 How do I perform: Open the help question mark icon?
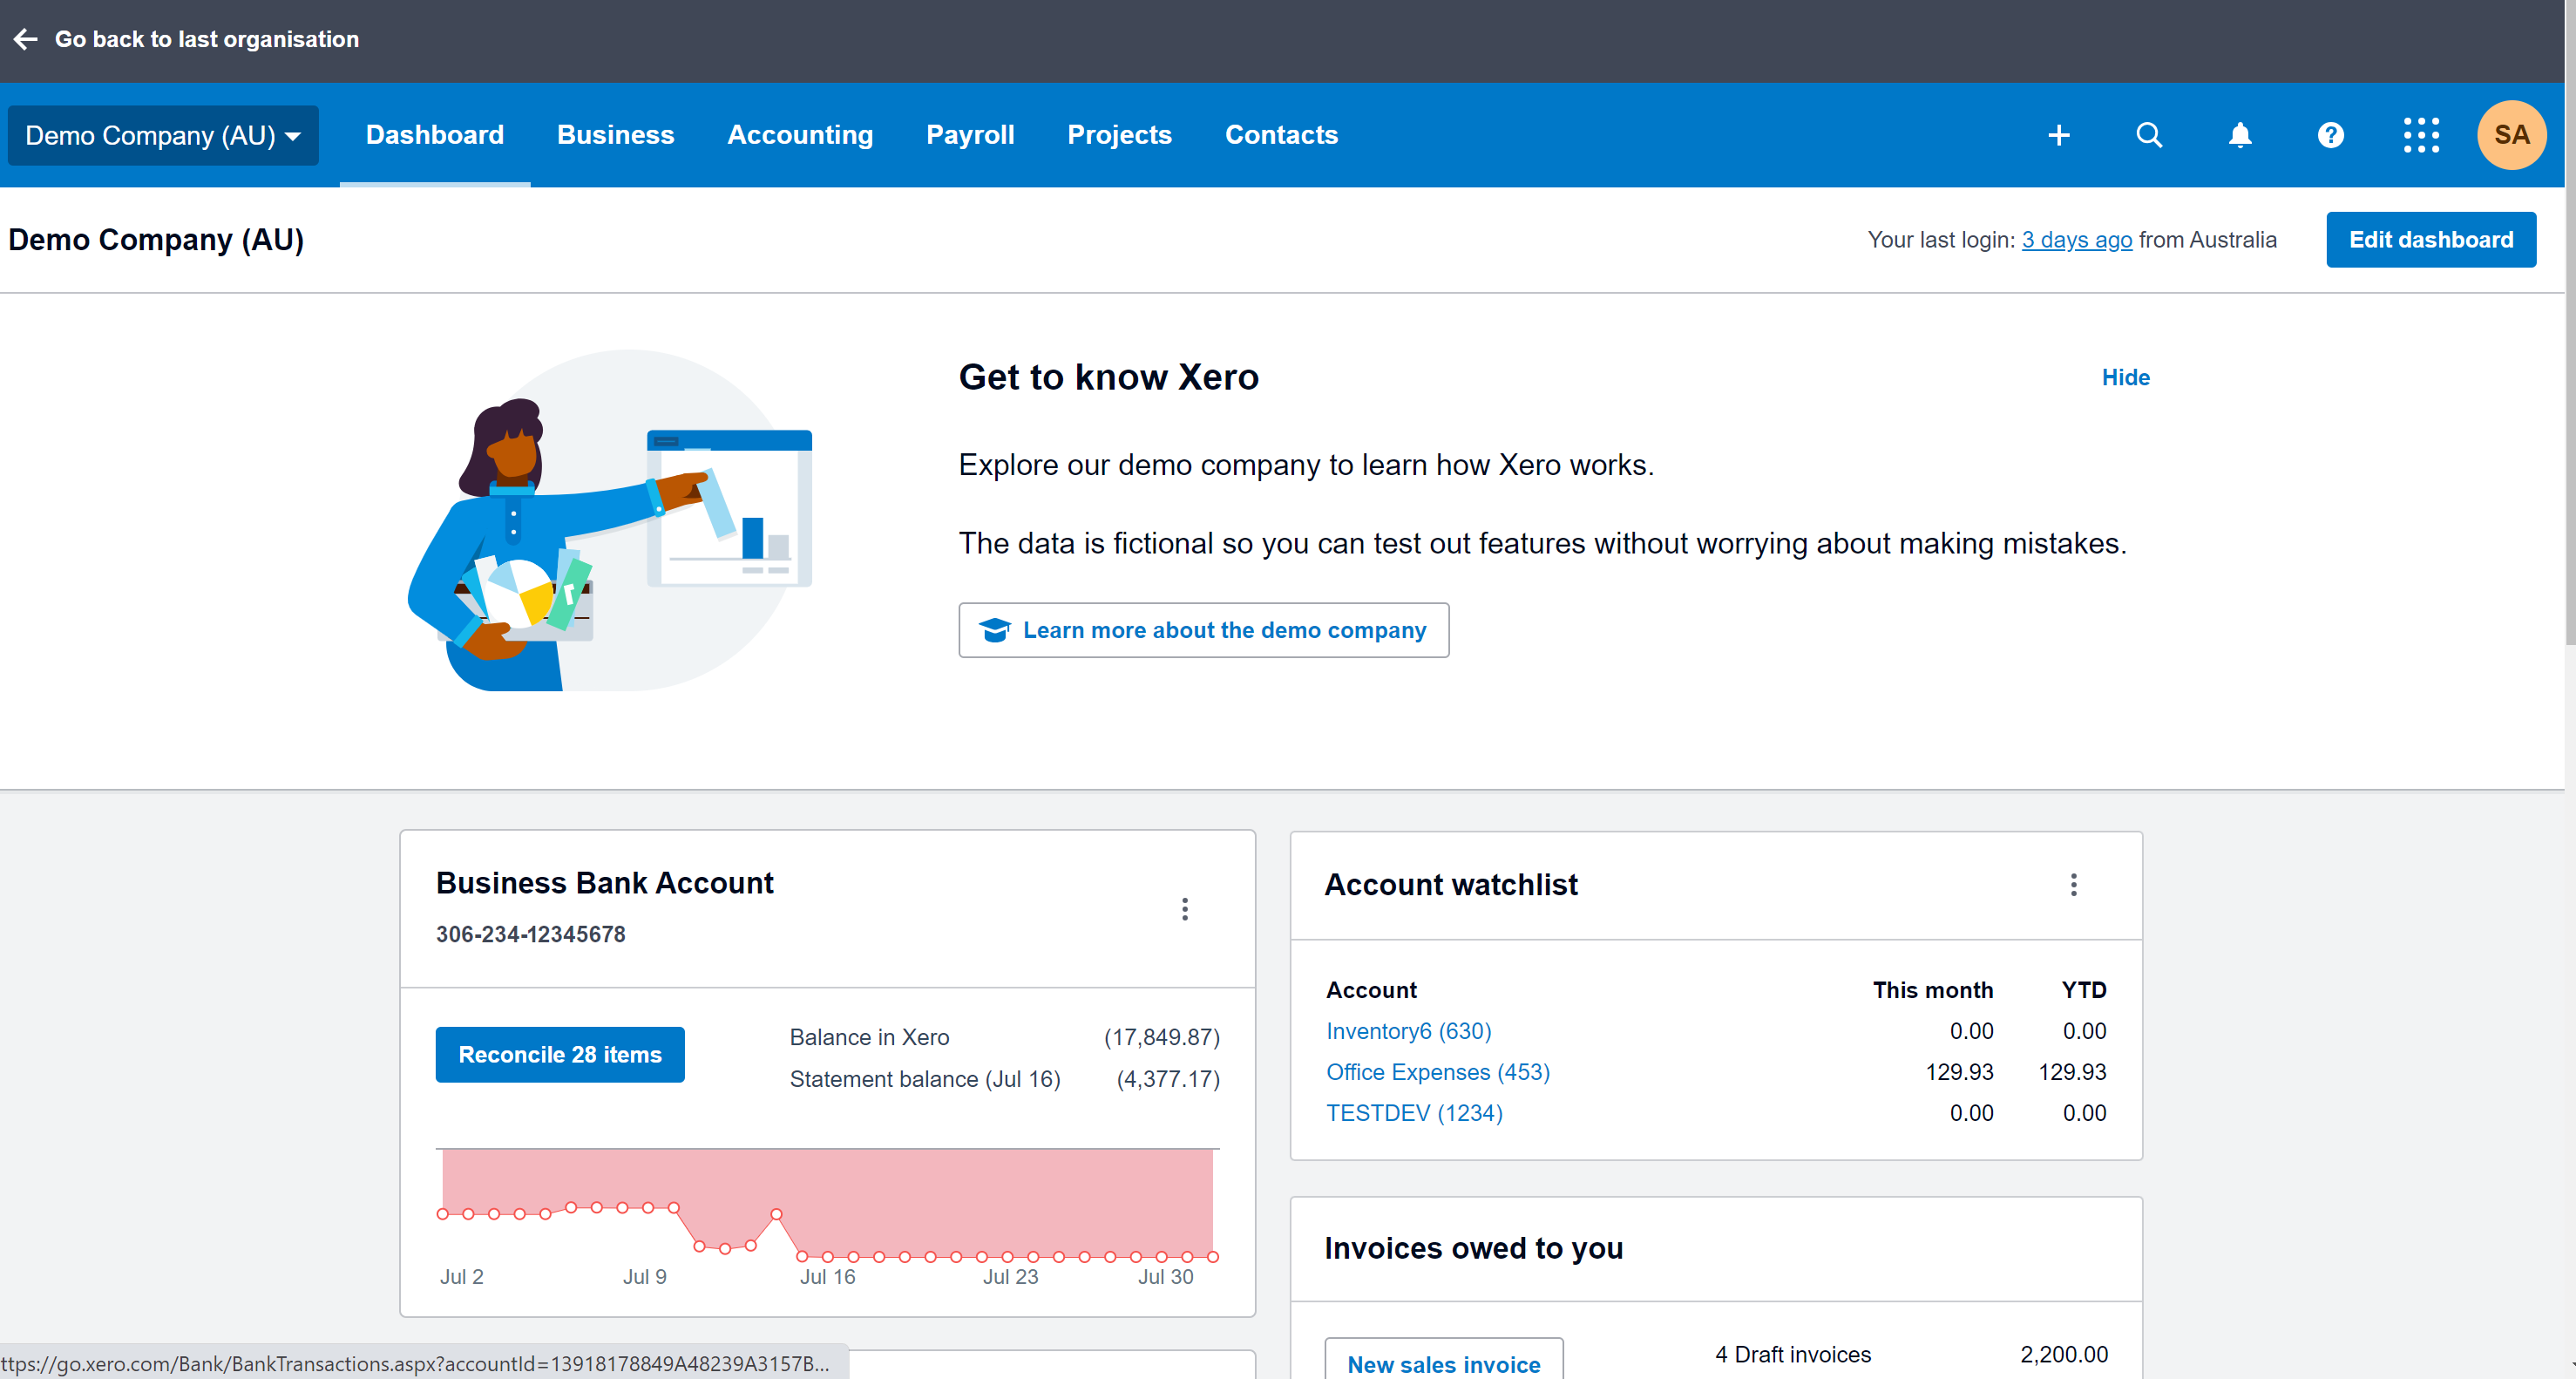tap(2330, 135)
